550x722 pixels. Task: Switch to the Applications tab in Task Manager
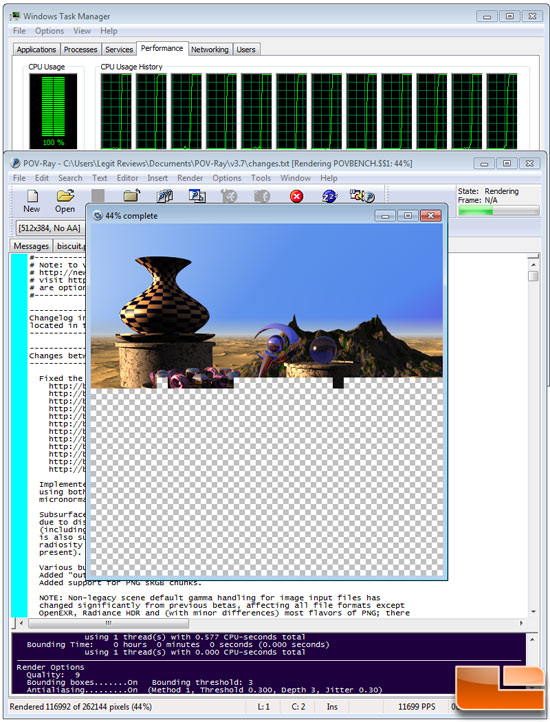(x=36, y=49)
